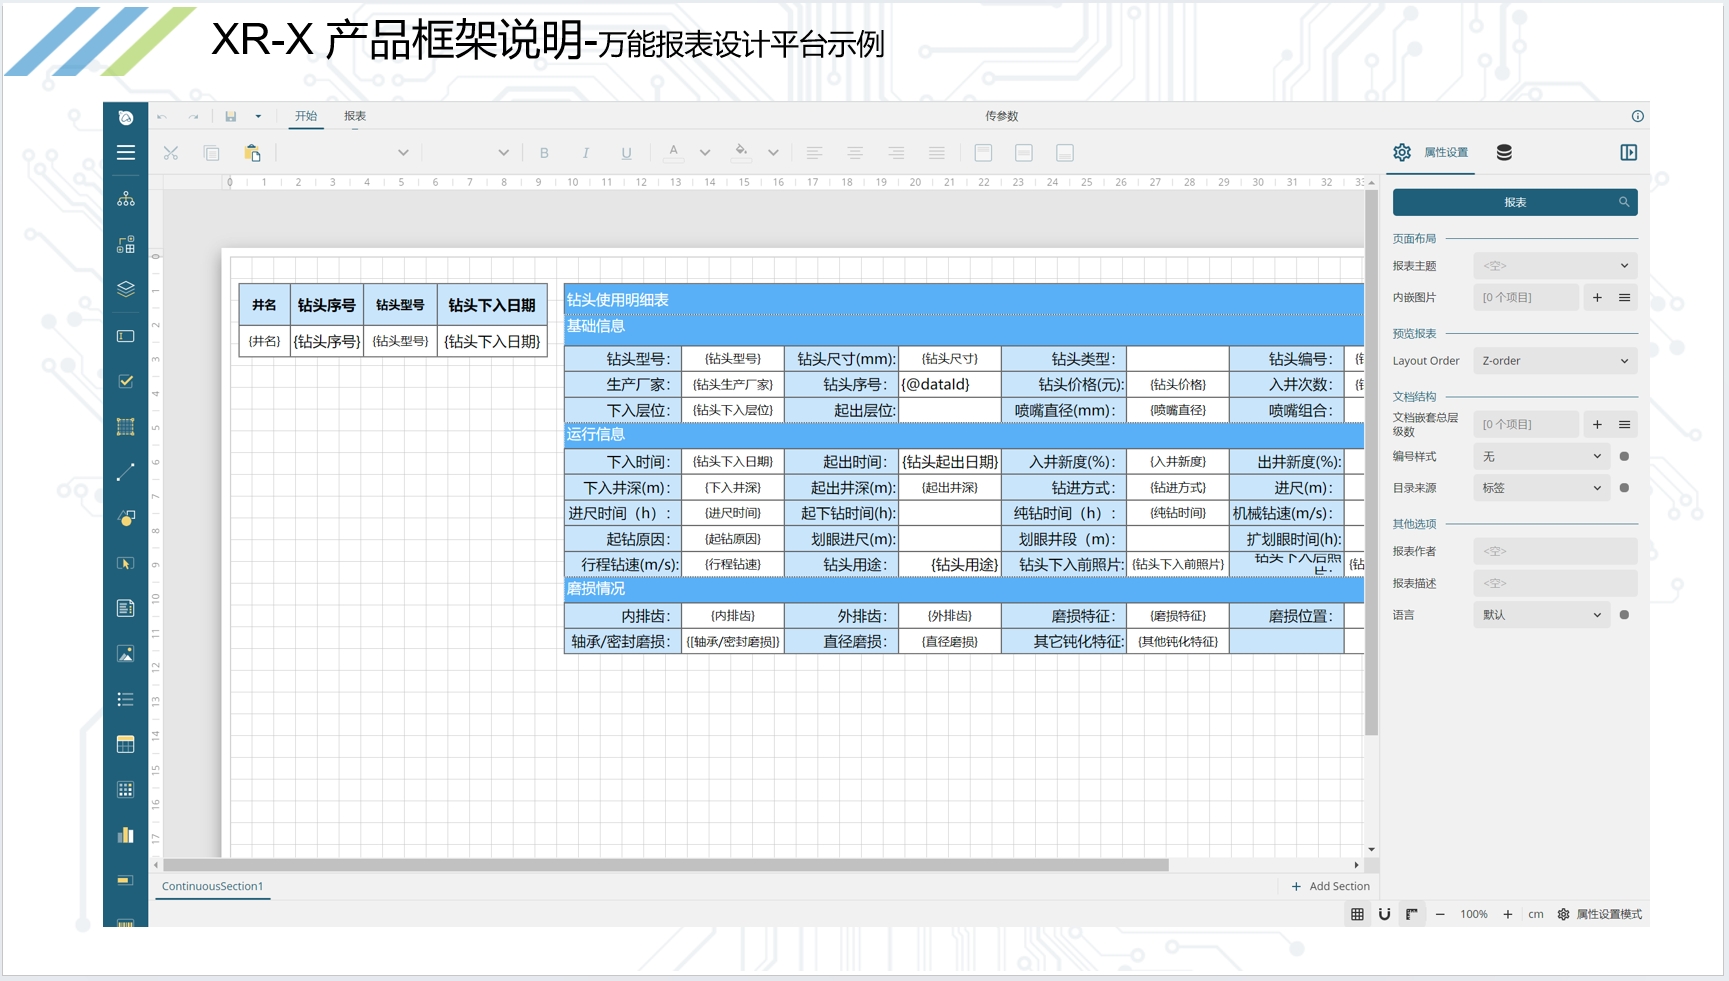Screen dimensions: 1729x981
Task: Select the formatted text tool icon
Action: coord(125,608)
